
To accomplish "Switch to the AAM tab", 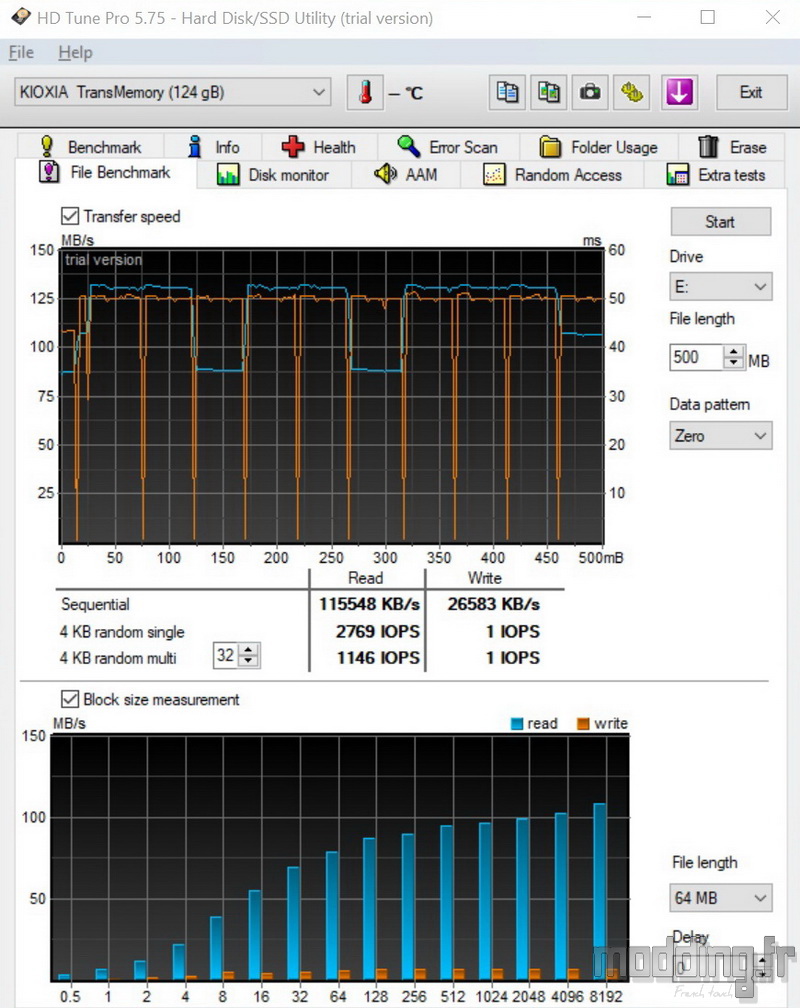I will pos(406,175).
